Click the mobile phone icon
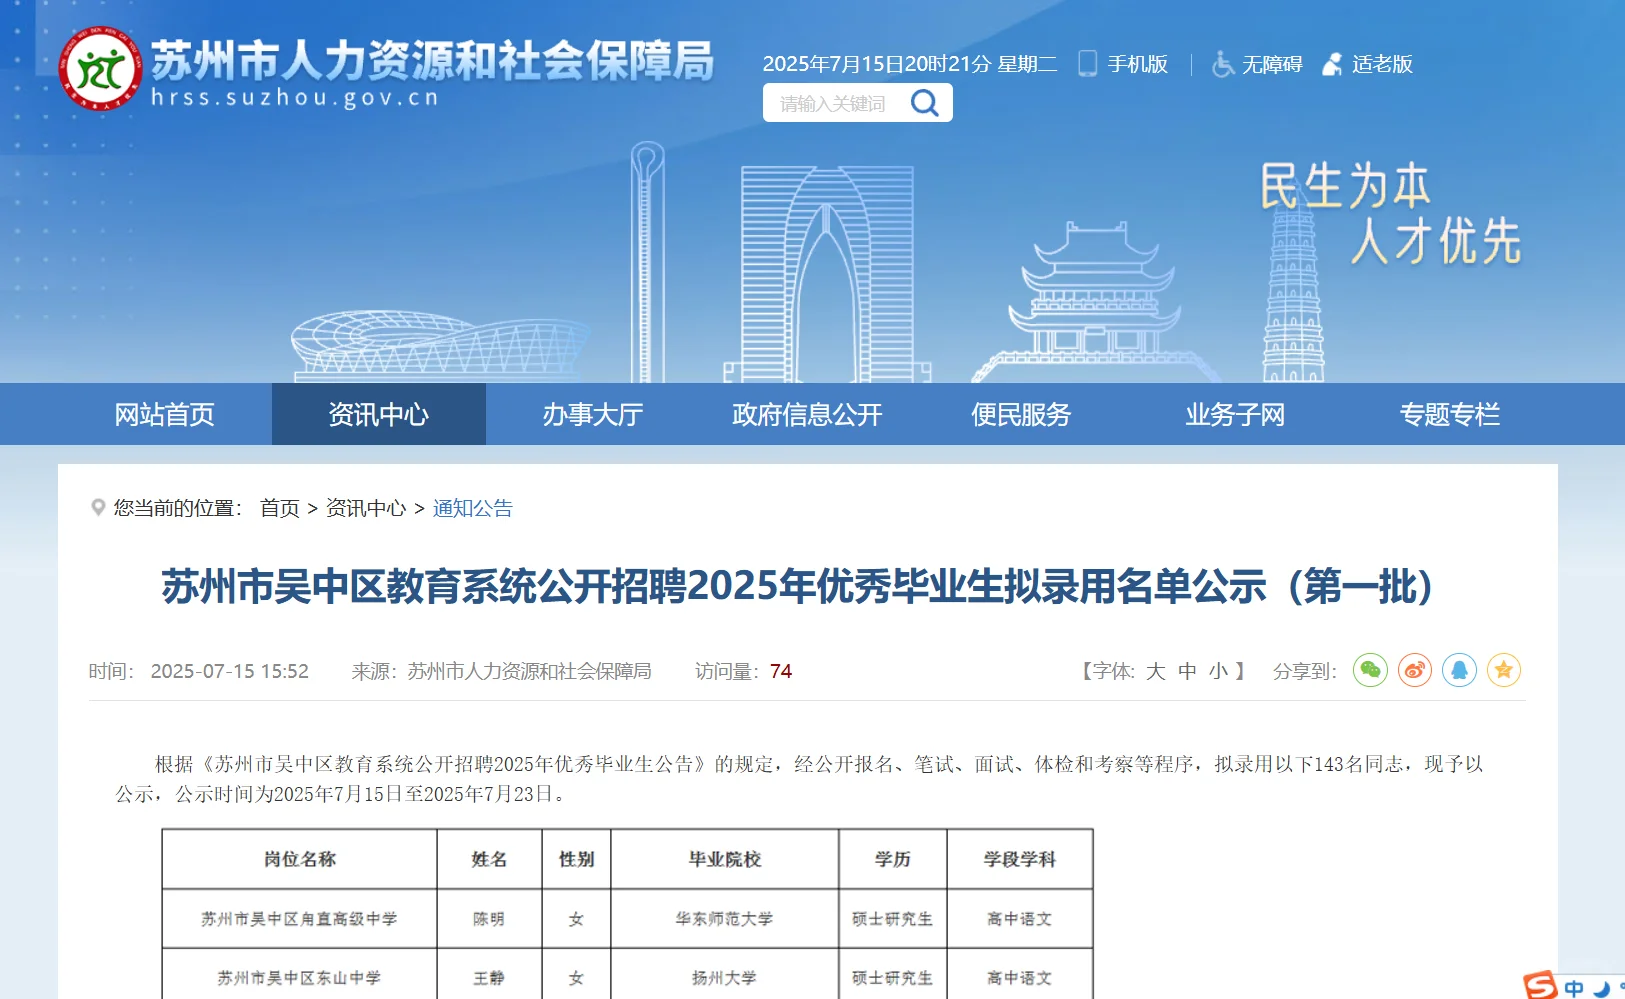 [1087, 64]
